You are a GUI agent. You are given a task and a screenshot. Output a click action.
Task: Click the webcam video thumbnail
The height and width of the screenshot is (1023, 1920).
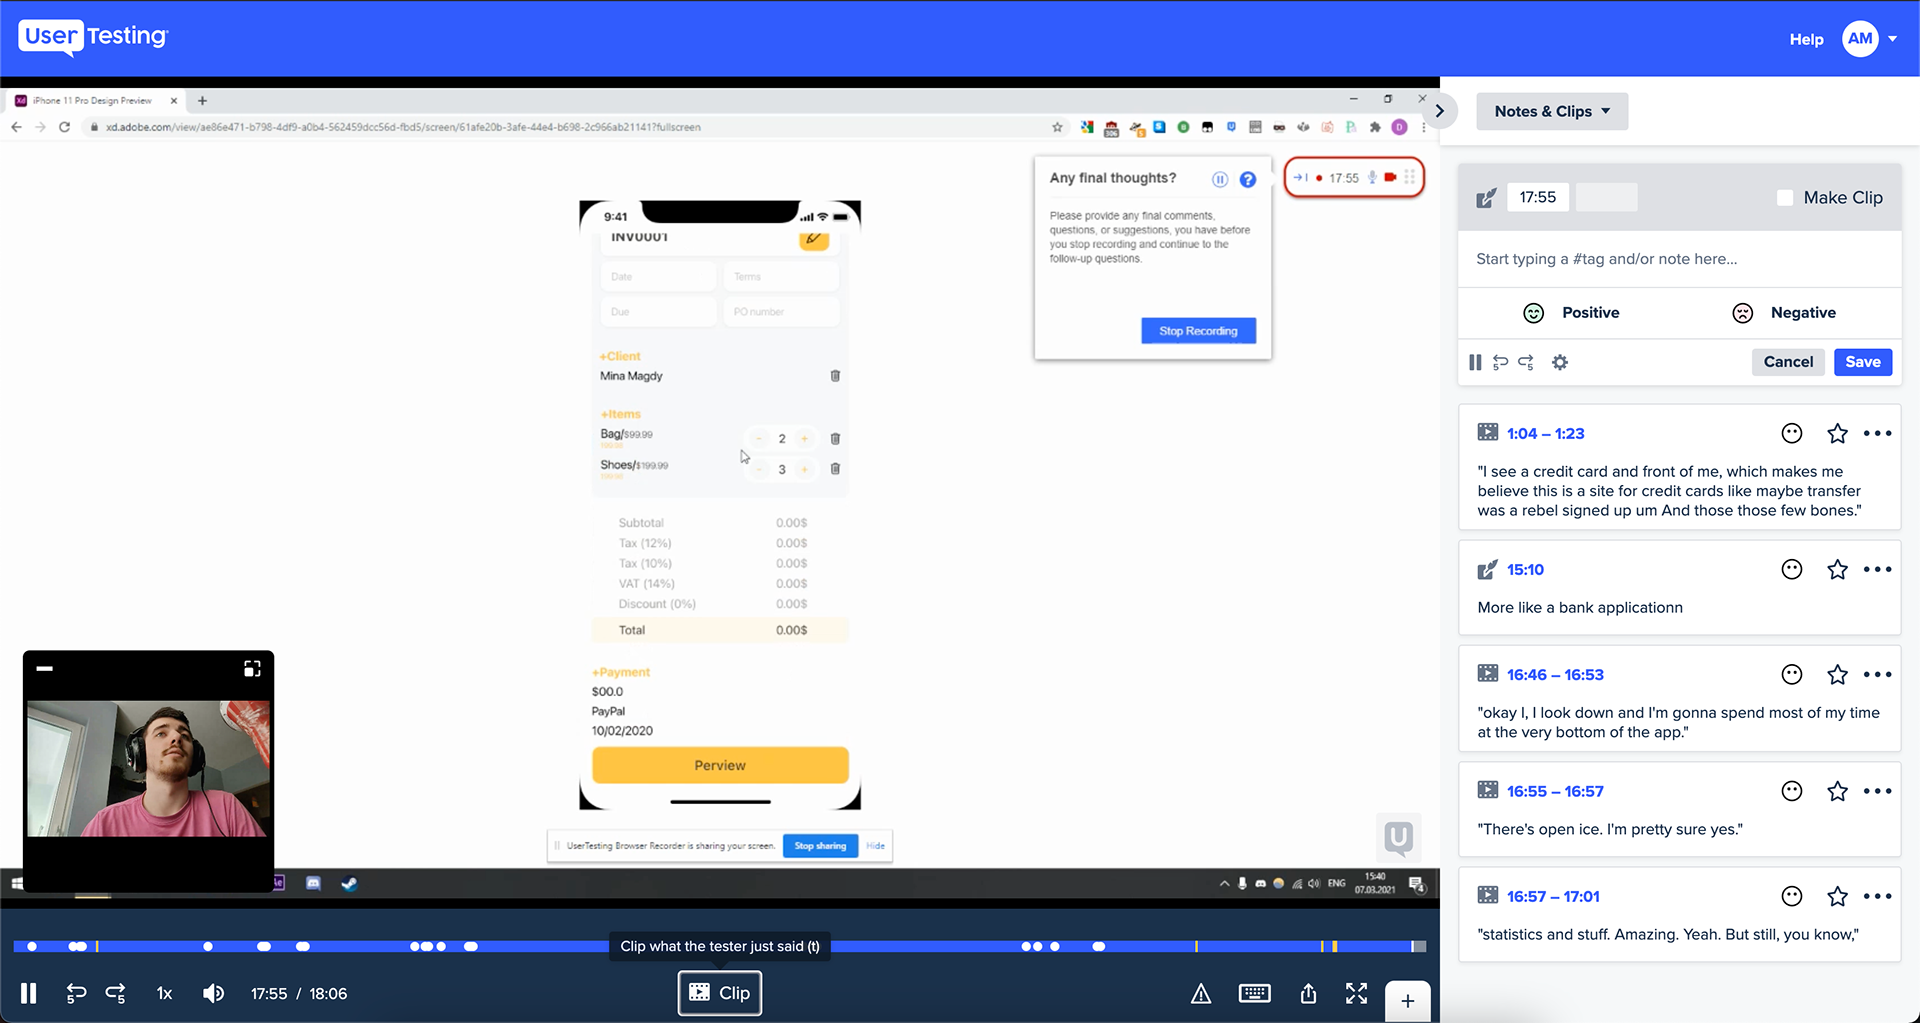click(148, 768)
